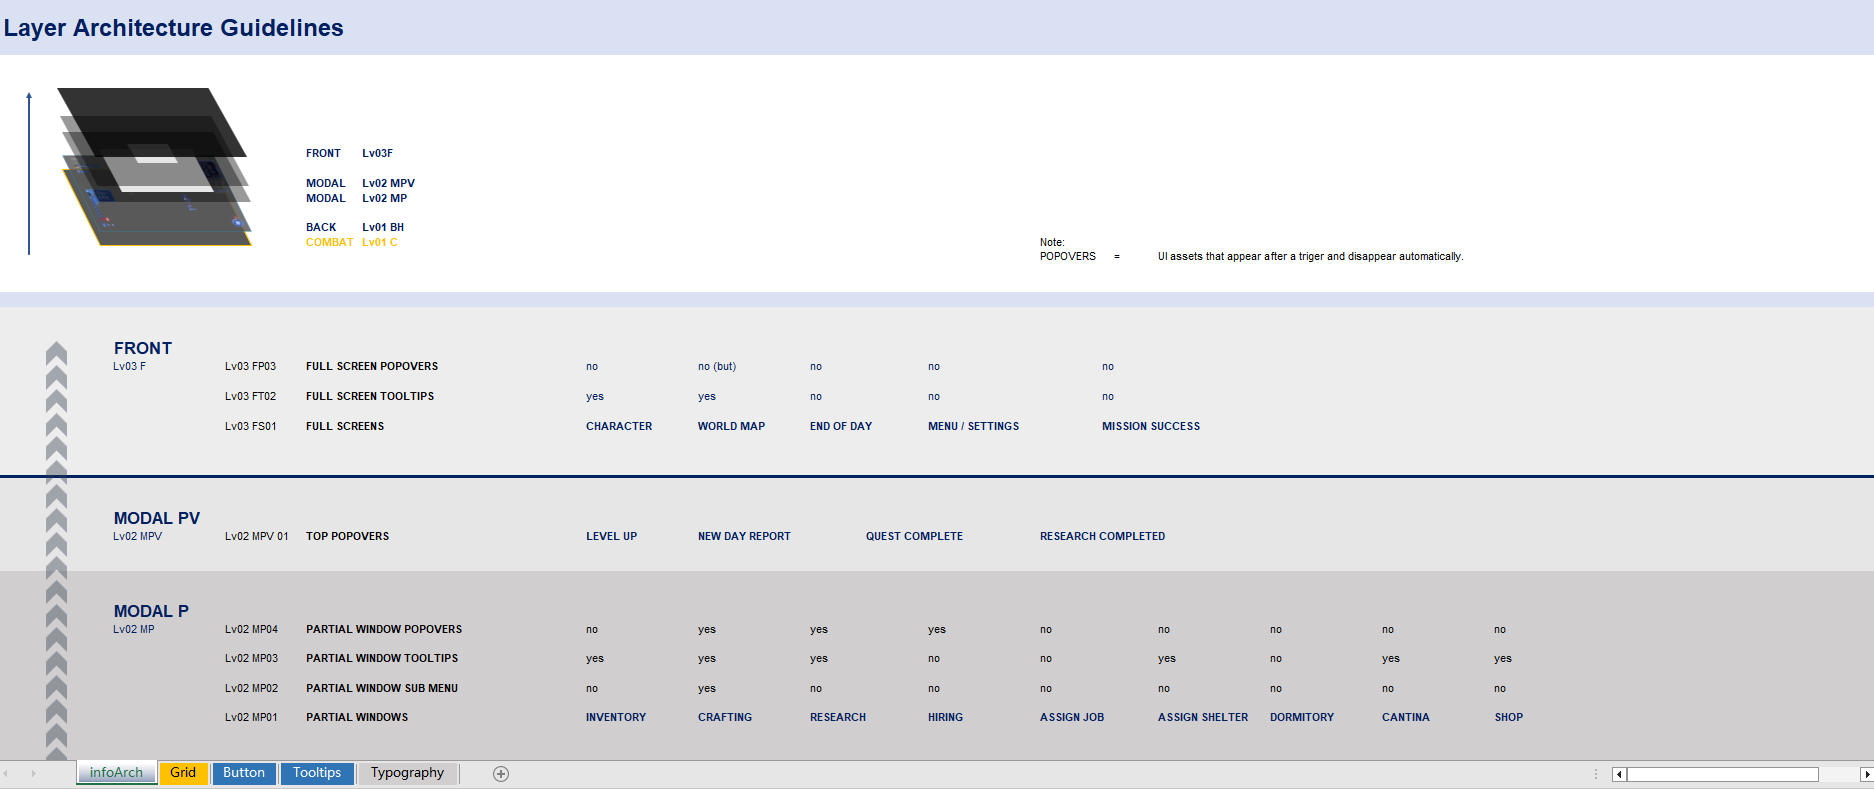Select the CANTINA cell
Viewport: 1874px width, 789px height.
[x=1406, y=718]
